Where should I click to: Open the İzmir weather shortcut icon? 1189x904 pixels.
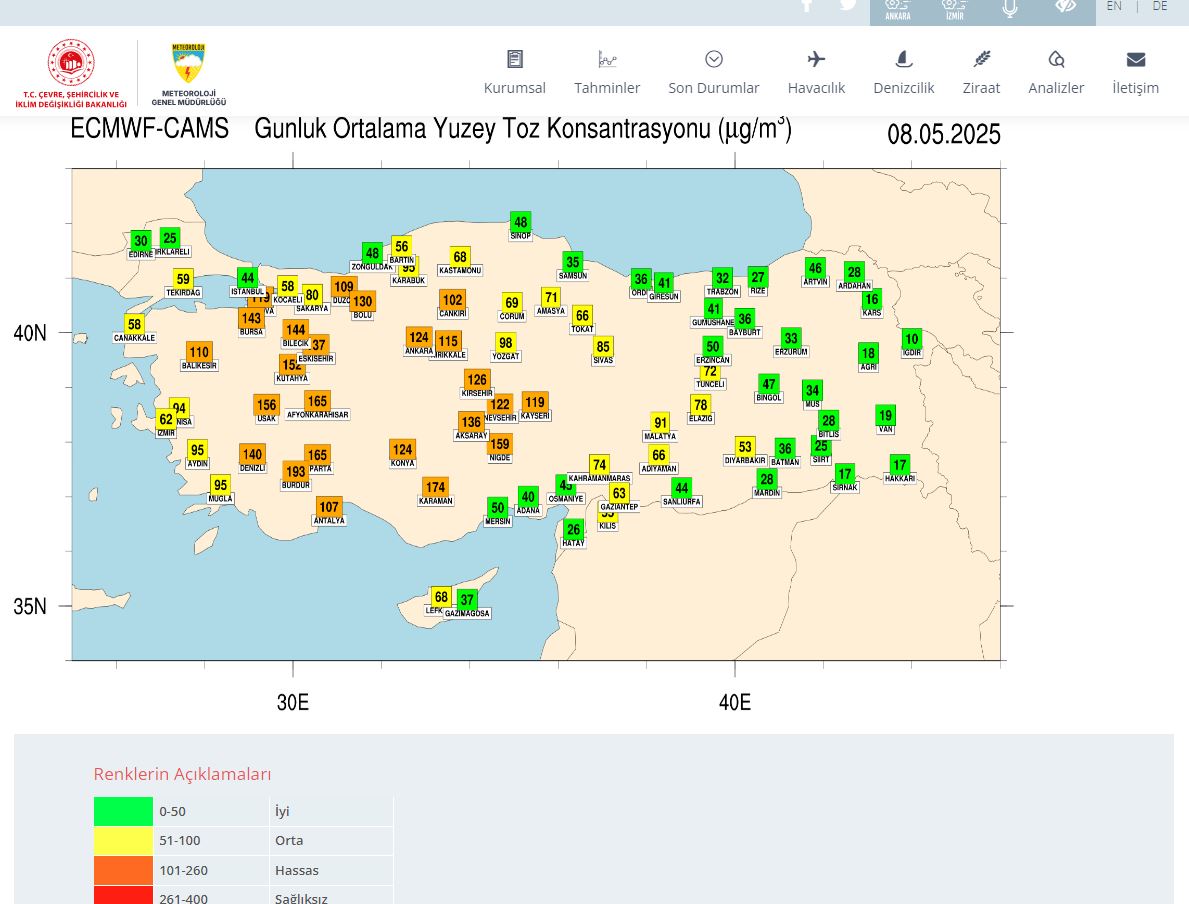pos(954,9)
